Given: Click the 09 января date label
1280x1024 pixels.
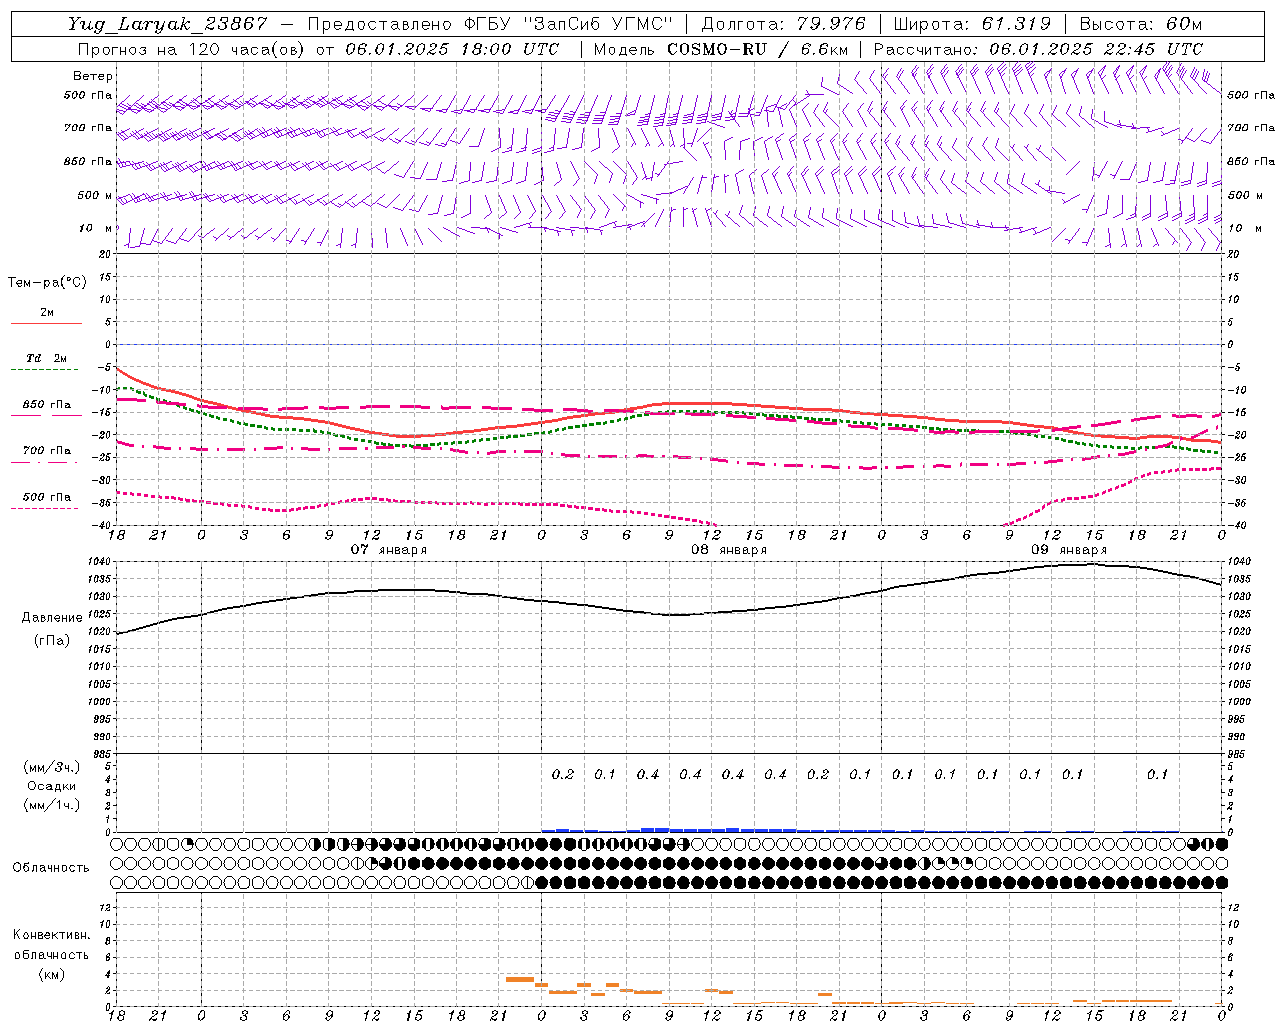Looking at the screenshot, I should pyautogui.click(x=1069, y=550).
